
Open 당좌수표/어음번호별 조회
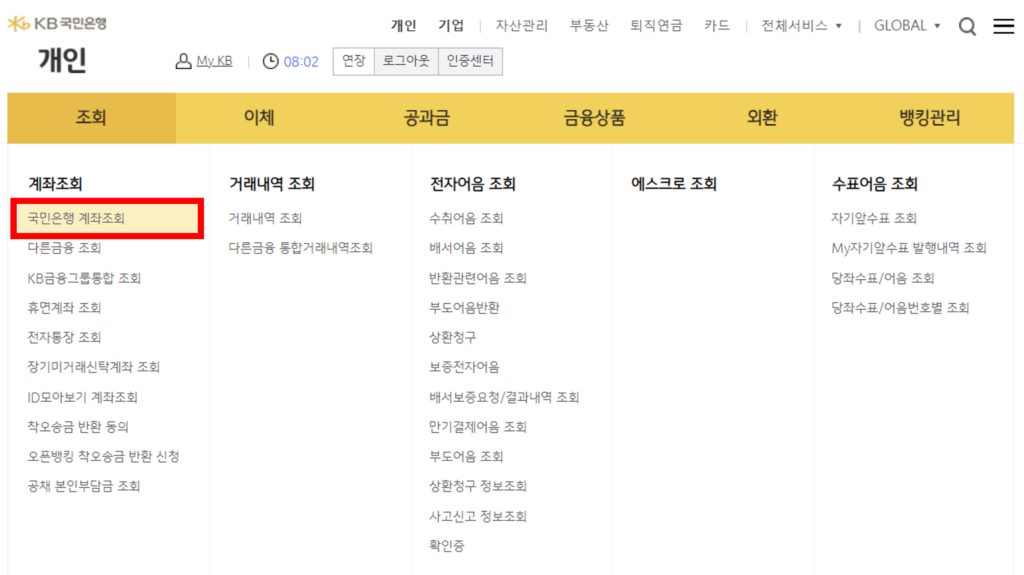point(900,308)
